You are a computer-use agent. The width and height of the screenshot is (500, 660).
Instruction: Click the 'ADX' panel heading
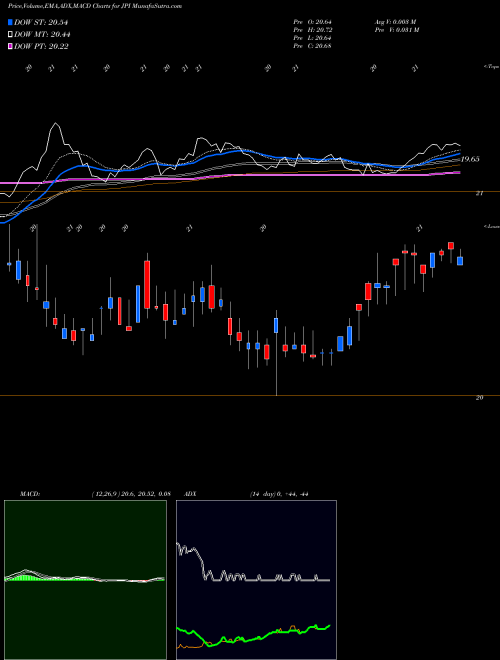click(191, 494)
